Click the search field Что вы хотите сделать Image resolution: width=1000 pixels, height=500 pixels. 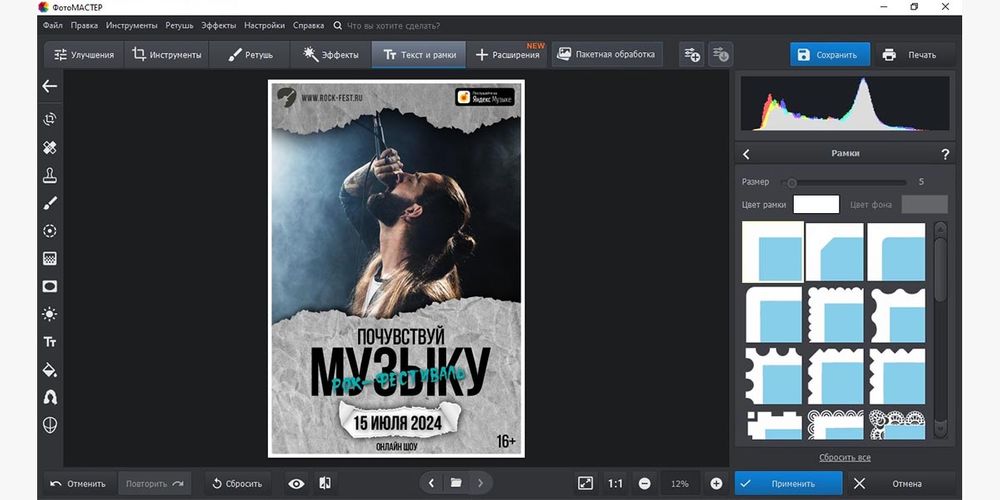point(393,26)
